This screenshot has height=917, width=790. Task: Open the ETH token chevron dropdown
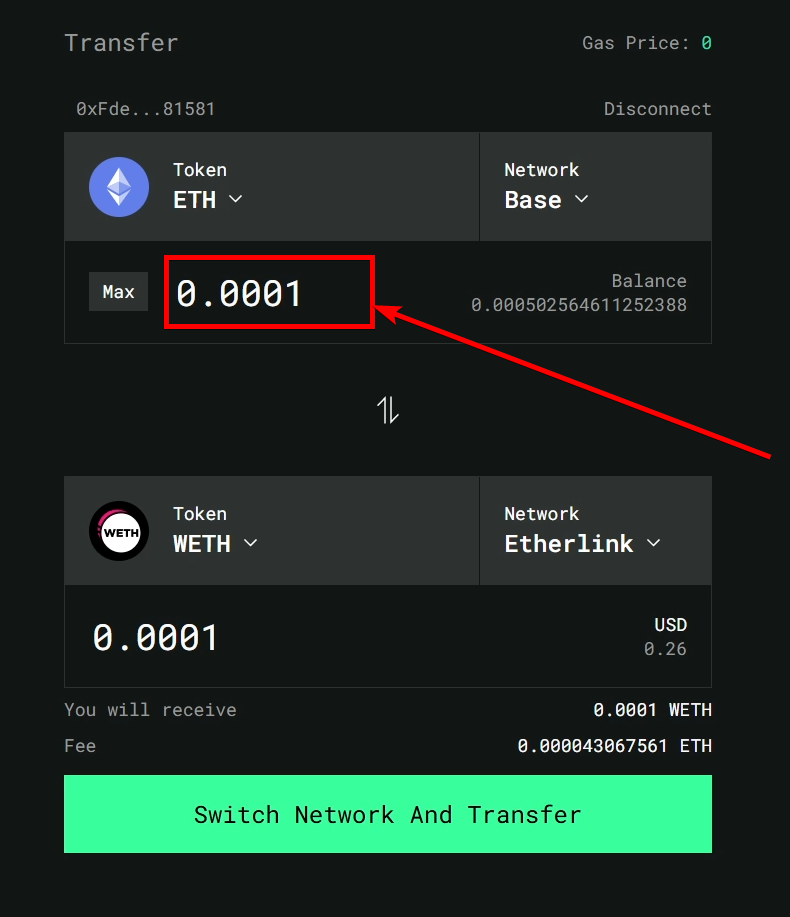[236, 199]
